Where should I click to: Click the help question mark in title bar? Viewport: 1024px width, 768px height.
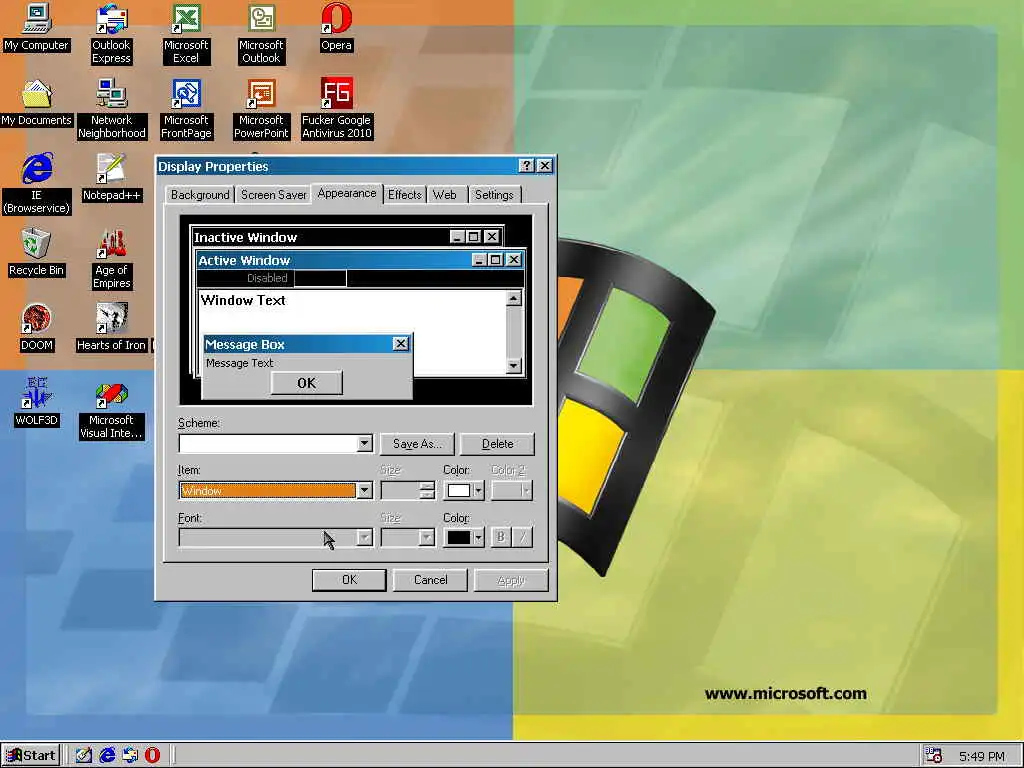[x=526, y=166]
